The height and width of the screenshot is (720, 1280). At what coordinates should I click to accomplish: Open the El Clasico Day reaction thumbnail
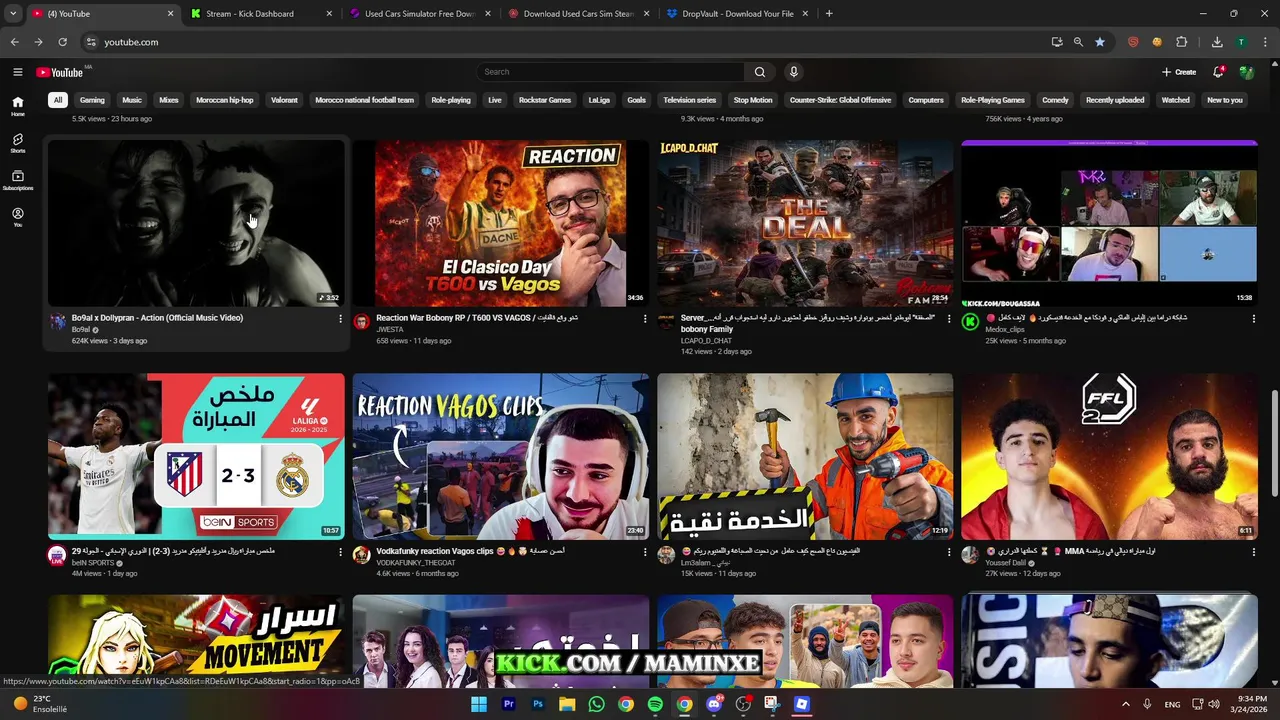(500, 223)
